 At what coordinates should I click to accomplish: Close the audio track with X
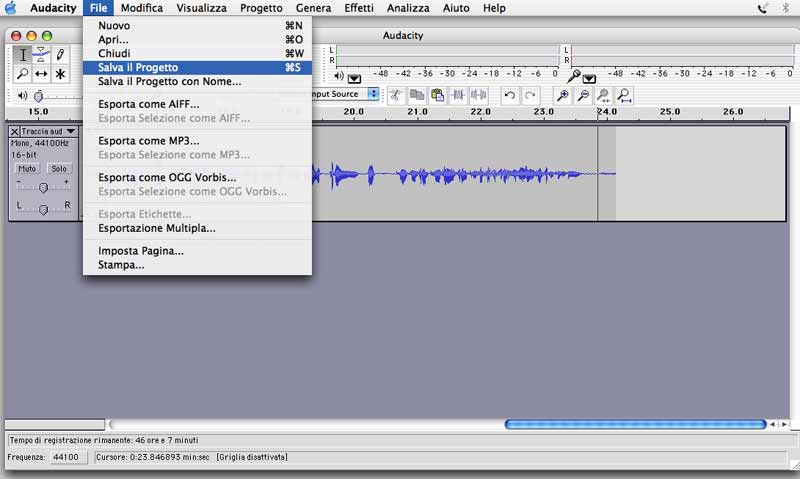click(x=15, y=132)
